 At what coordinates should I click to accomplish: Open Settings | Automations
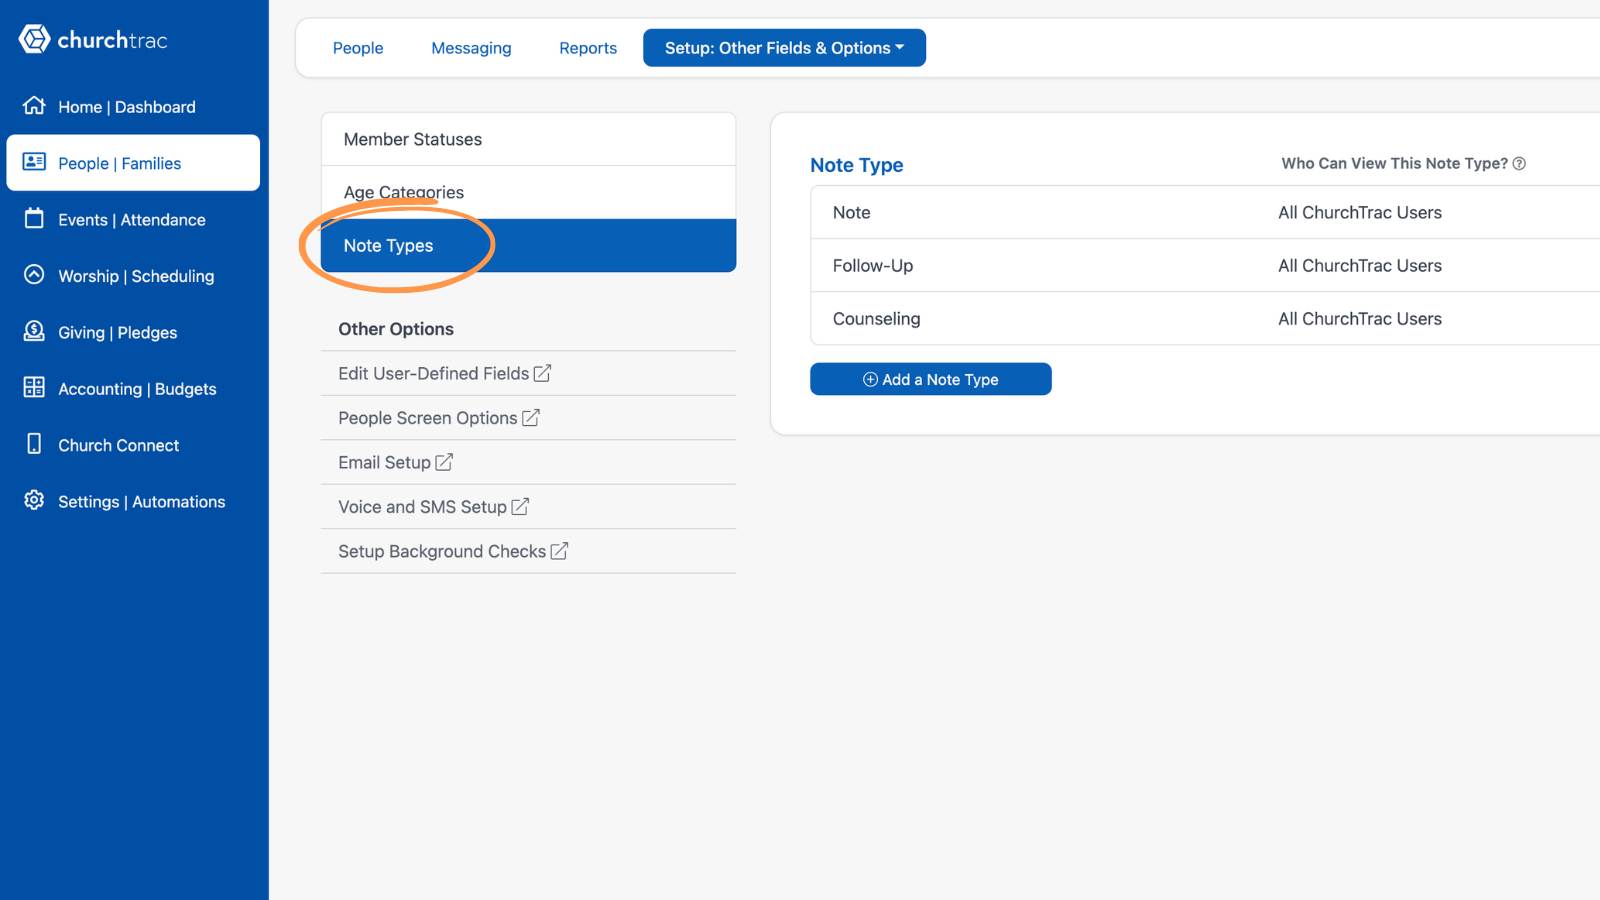(133, 502)
